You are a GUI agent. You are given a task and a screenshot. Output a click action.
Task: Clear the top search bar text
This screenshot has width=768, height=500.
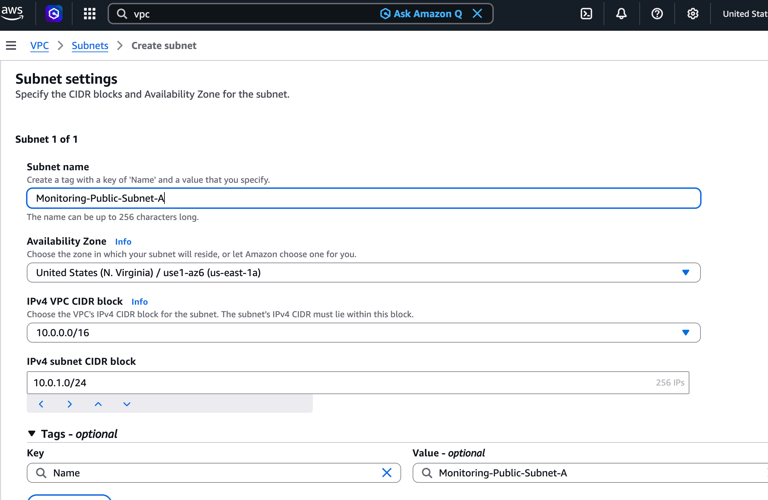[x=477, y=14]
